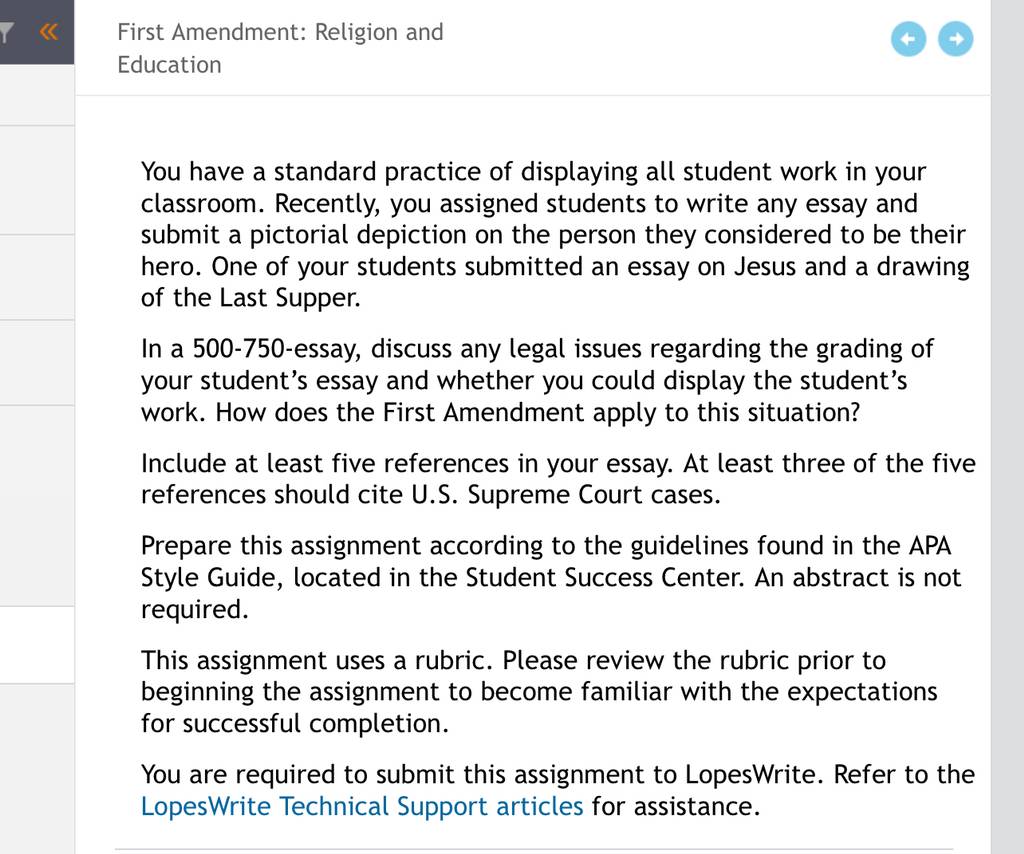Viewport: 1024px width, 854px height.
Task: Click the words 'APA' in the guidelines paragraph
Action: (929, 545)
